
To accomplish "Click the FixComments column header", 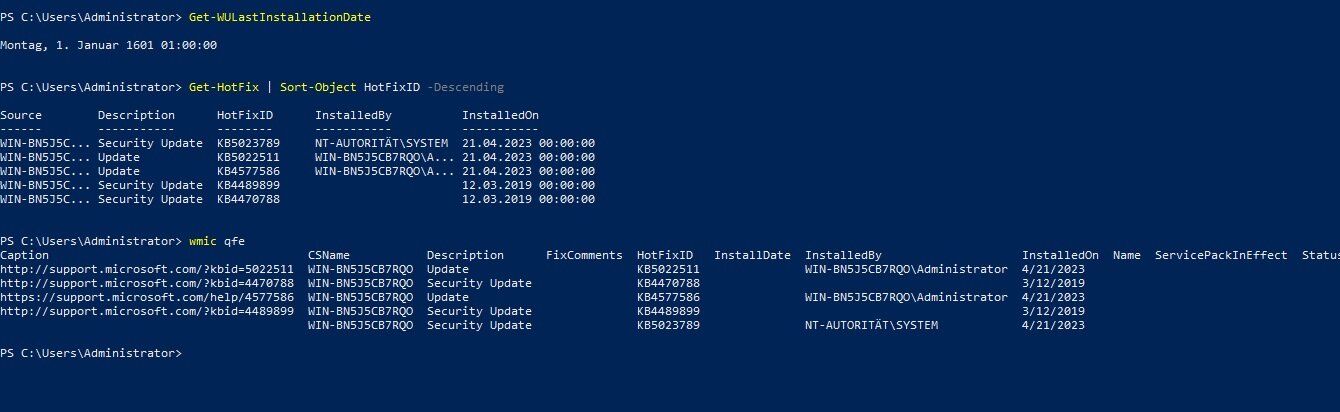I will pyautogui.click(x=584, y=256).
